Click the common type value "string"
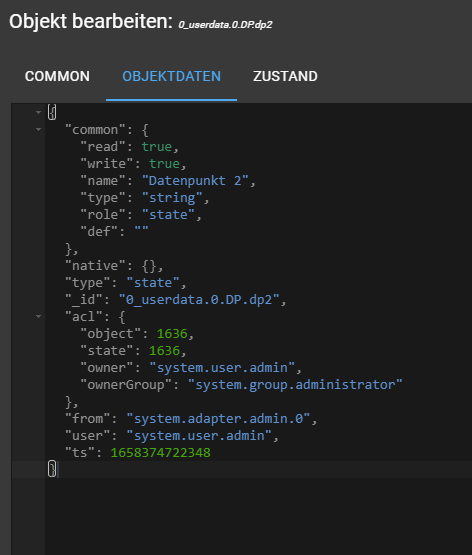The width and height of the screenshot is (472, 555). click(172, 198)
